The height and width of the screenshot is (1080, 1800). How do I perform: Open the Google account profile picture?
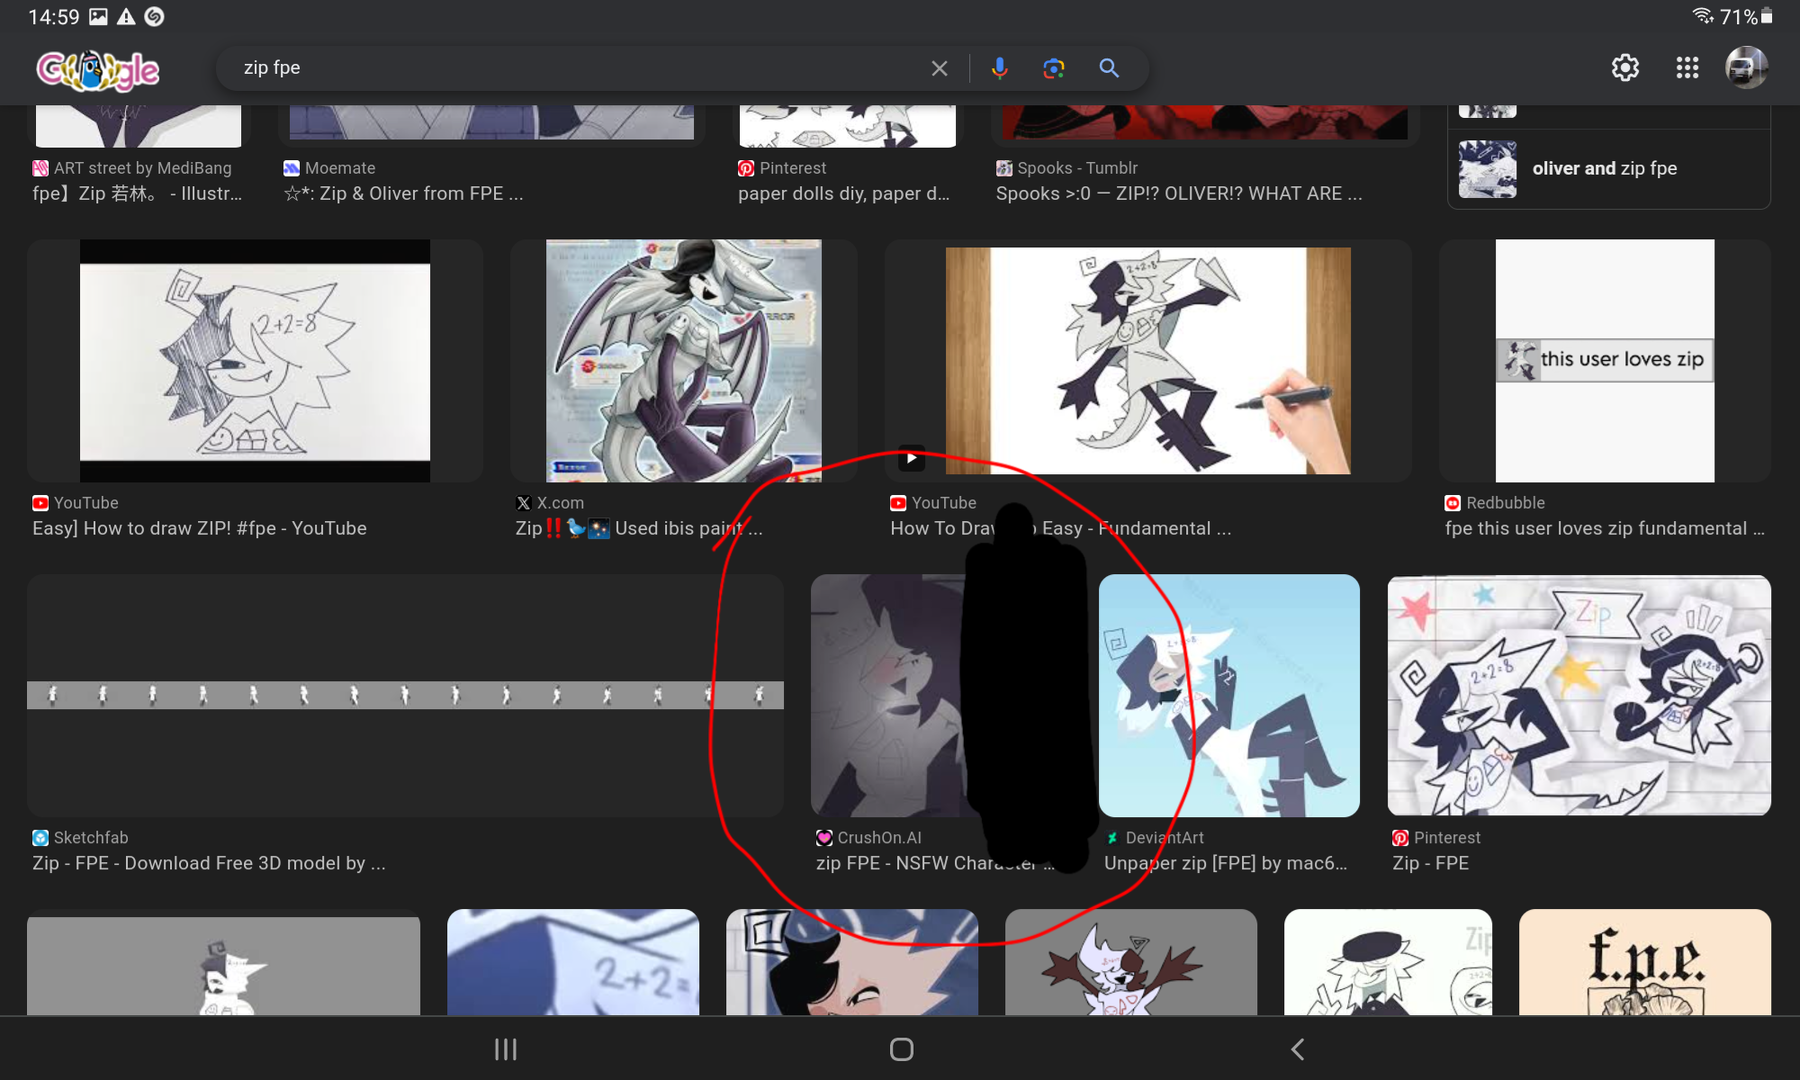coord(1746,68)
